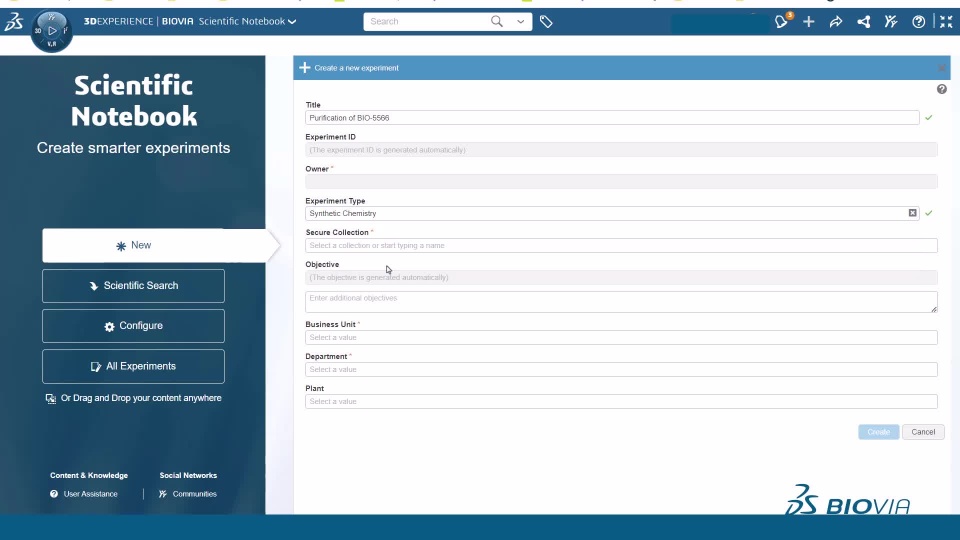Screen dimensions: 960x540
Task: Click the magnifier search icon
Action: (x=497, y=21)
